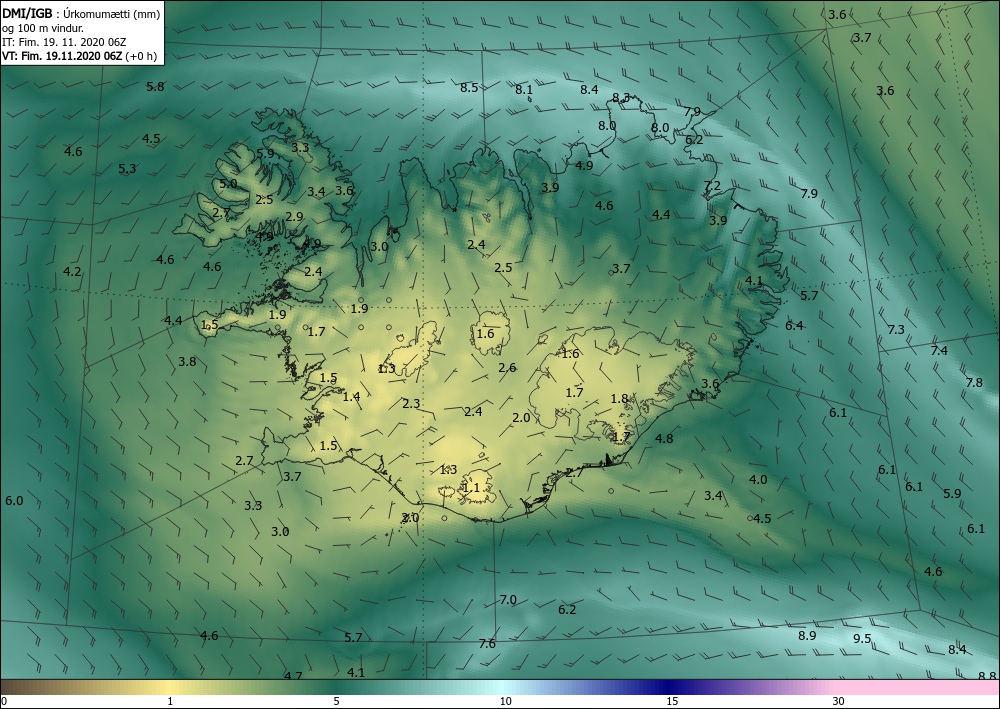Click the 7.6 value on the map
Screen dimensions: 1000x709
pos(487,644)
